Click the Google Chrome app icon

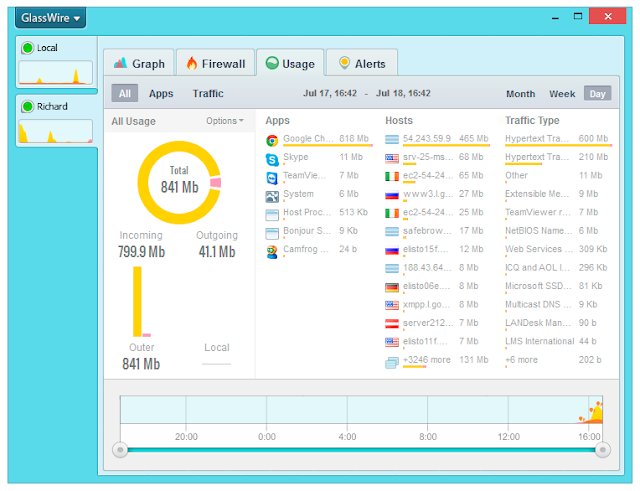tap(272, 141)
